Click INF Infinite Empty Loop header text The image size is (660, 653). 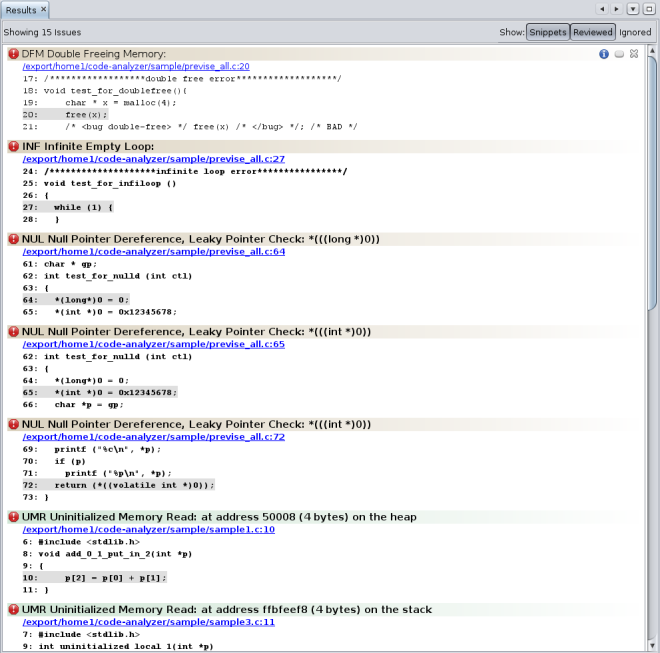[x=88, y=147]
